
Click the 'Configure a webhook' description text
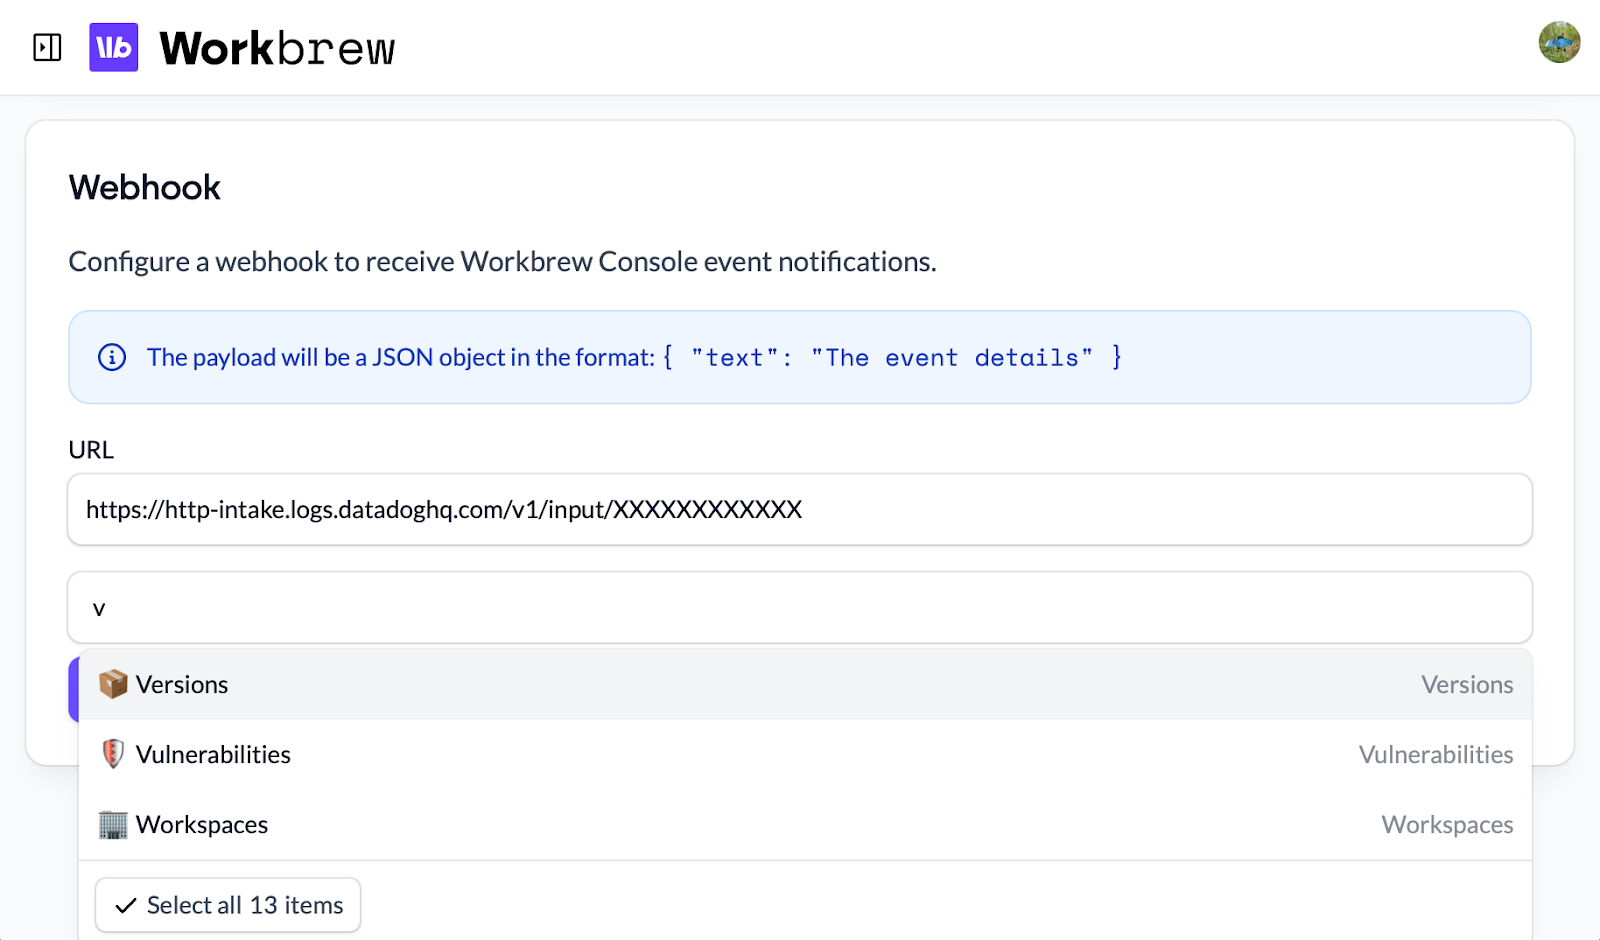(503, 262)
